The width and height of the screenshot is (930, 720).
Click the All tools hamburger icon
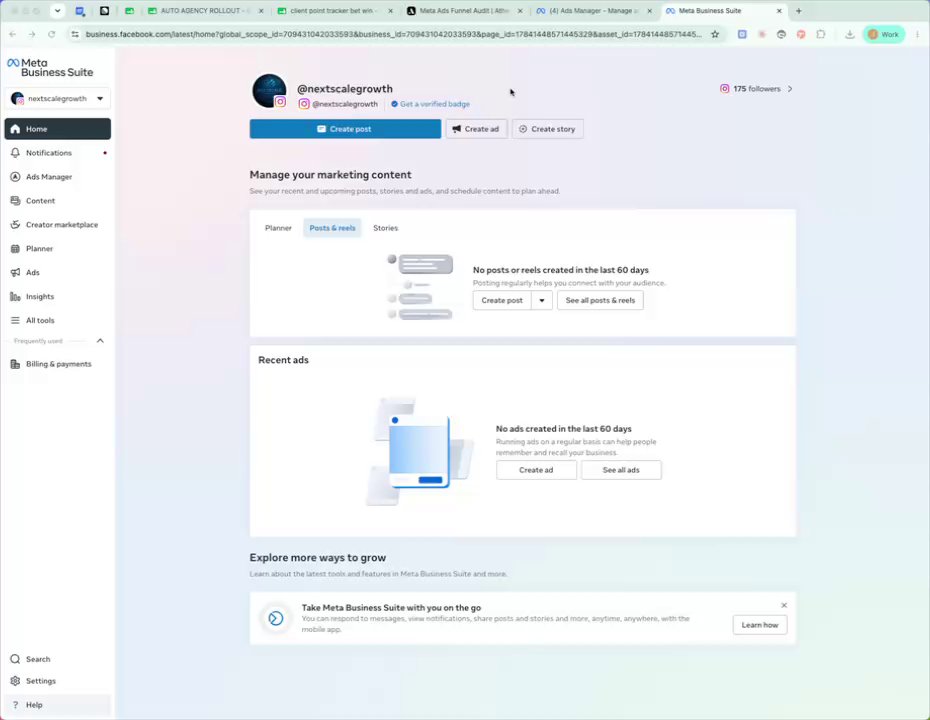[15, 320]
